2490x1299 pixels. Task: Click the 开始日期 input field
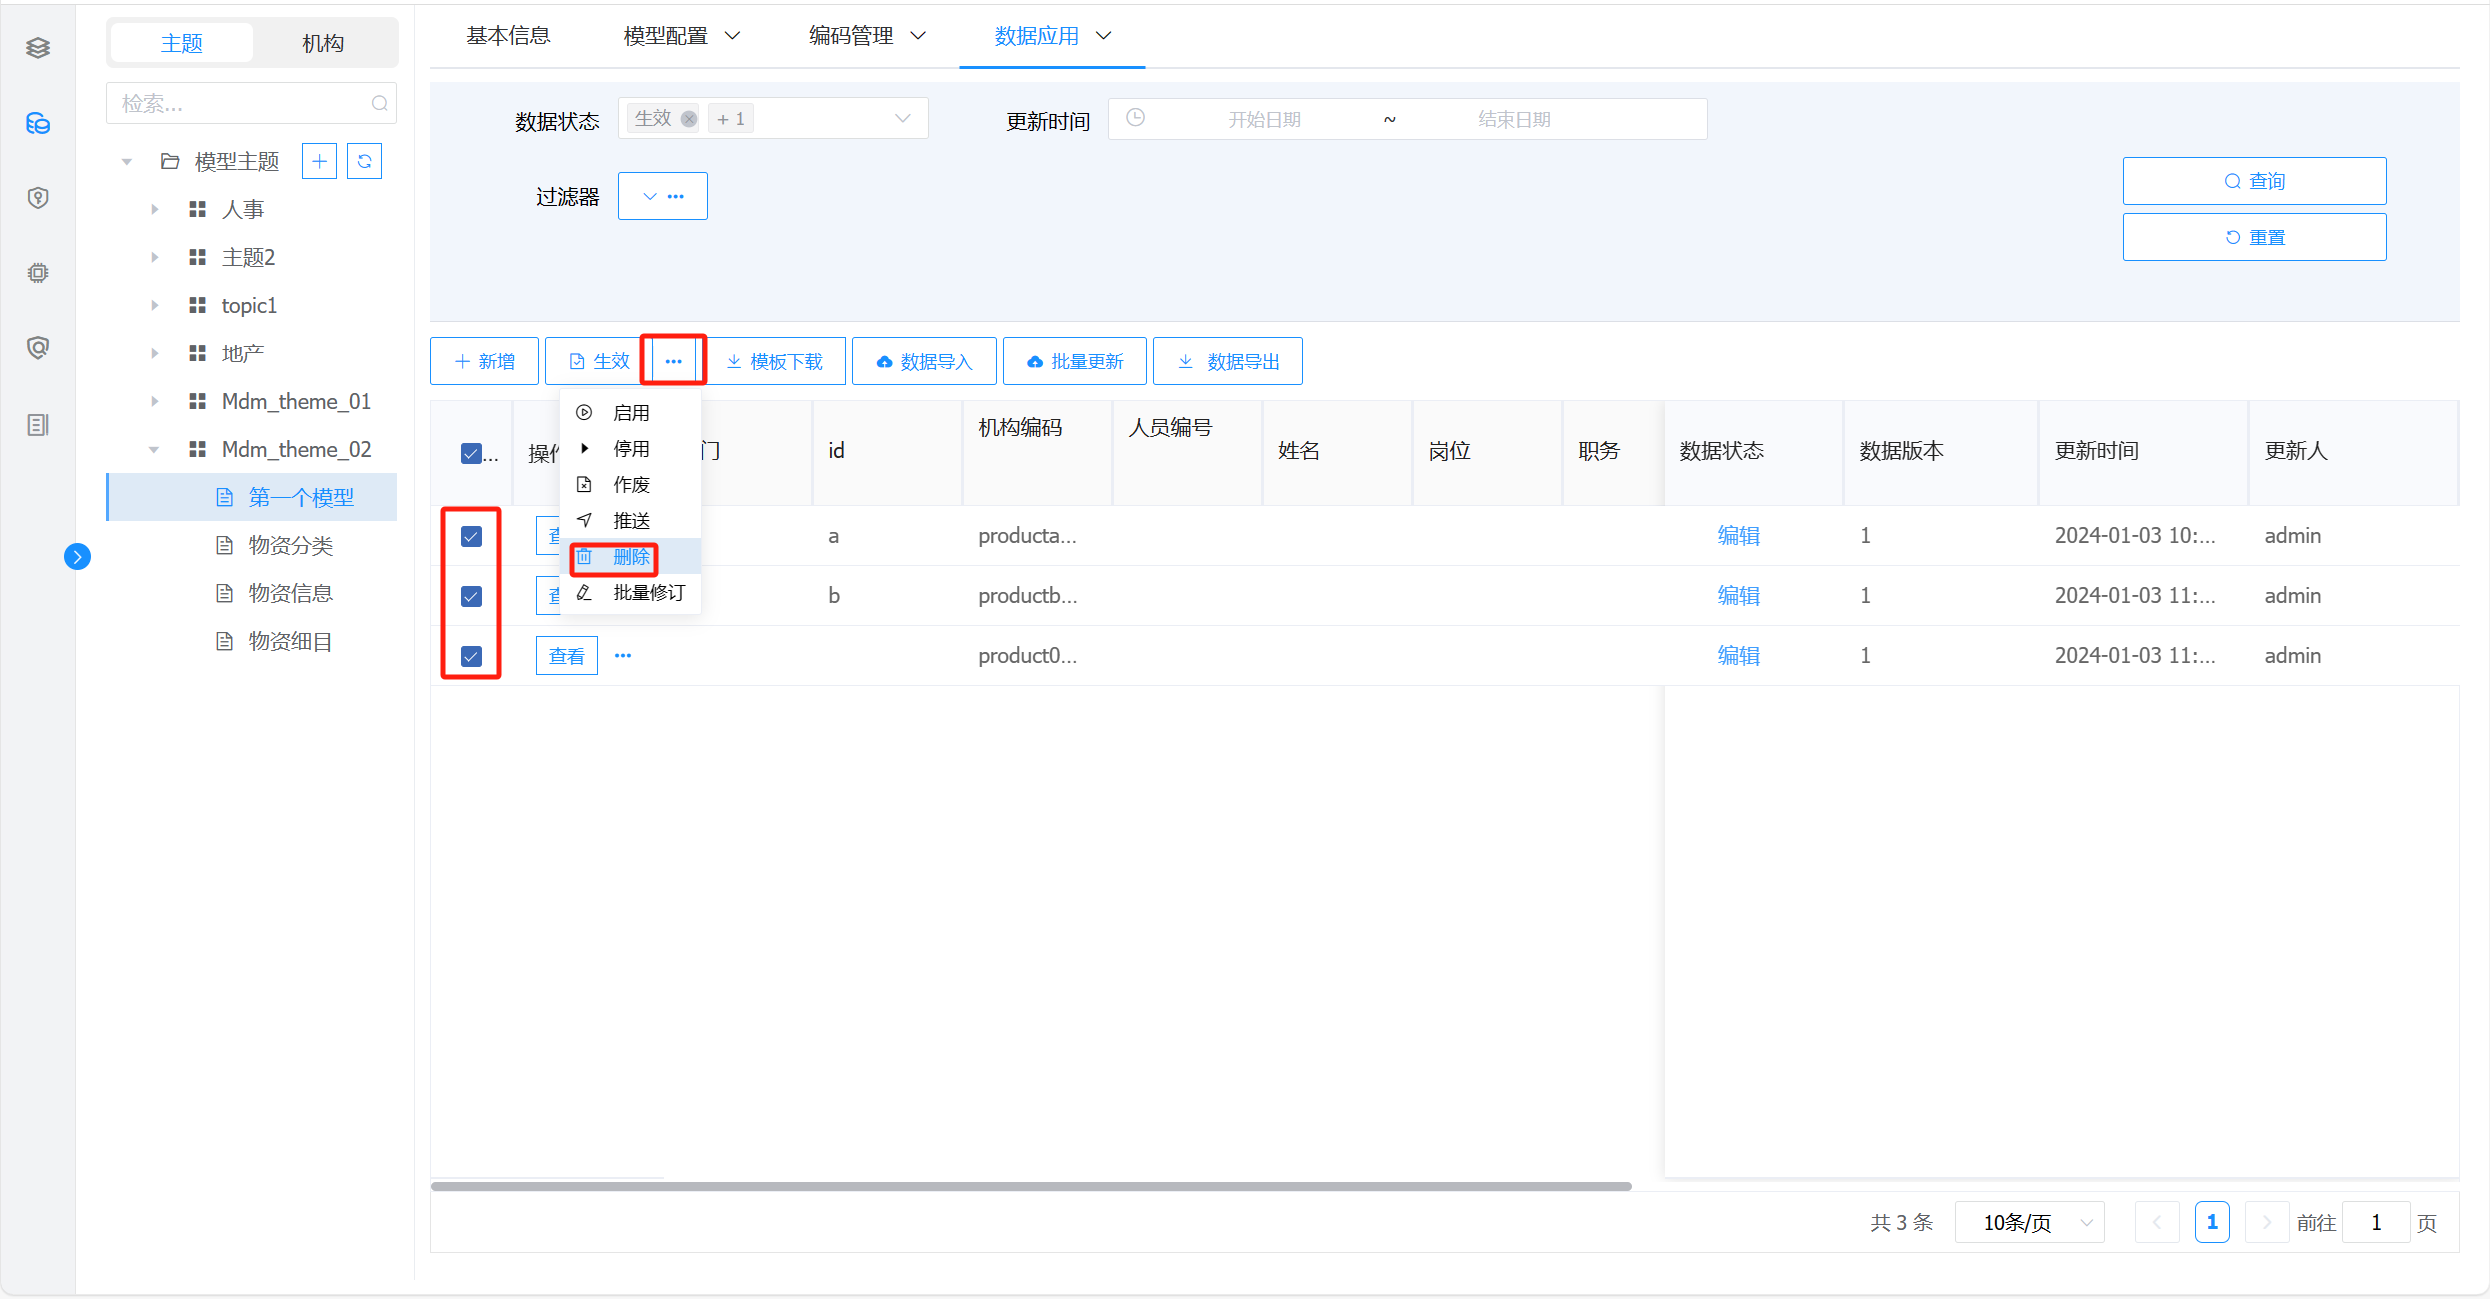point(1264,119)
